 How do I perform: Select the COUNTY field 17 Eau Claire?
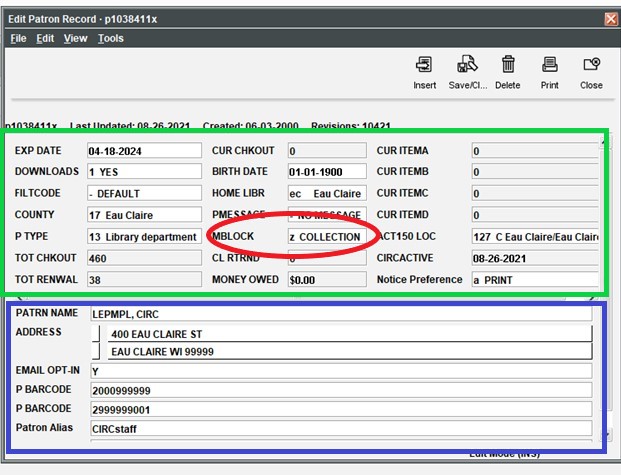pyautogui.click(x=144, y=215)
